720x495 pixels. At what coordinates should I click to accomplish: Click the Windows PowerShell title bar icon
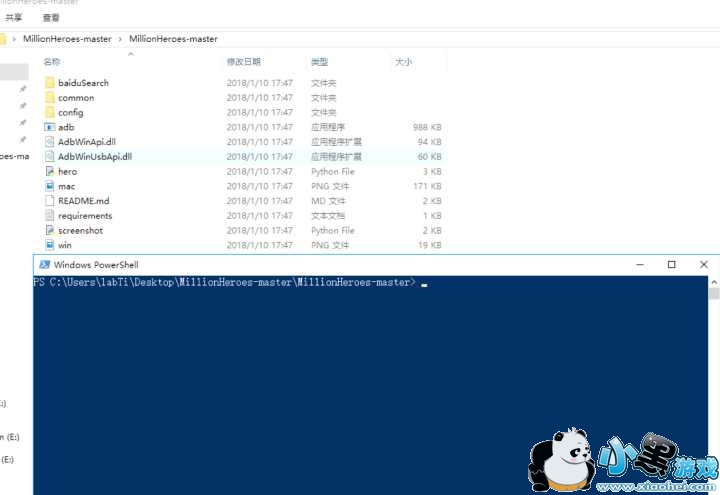[45, 264]
